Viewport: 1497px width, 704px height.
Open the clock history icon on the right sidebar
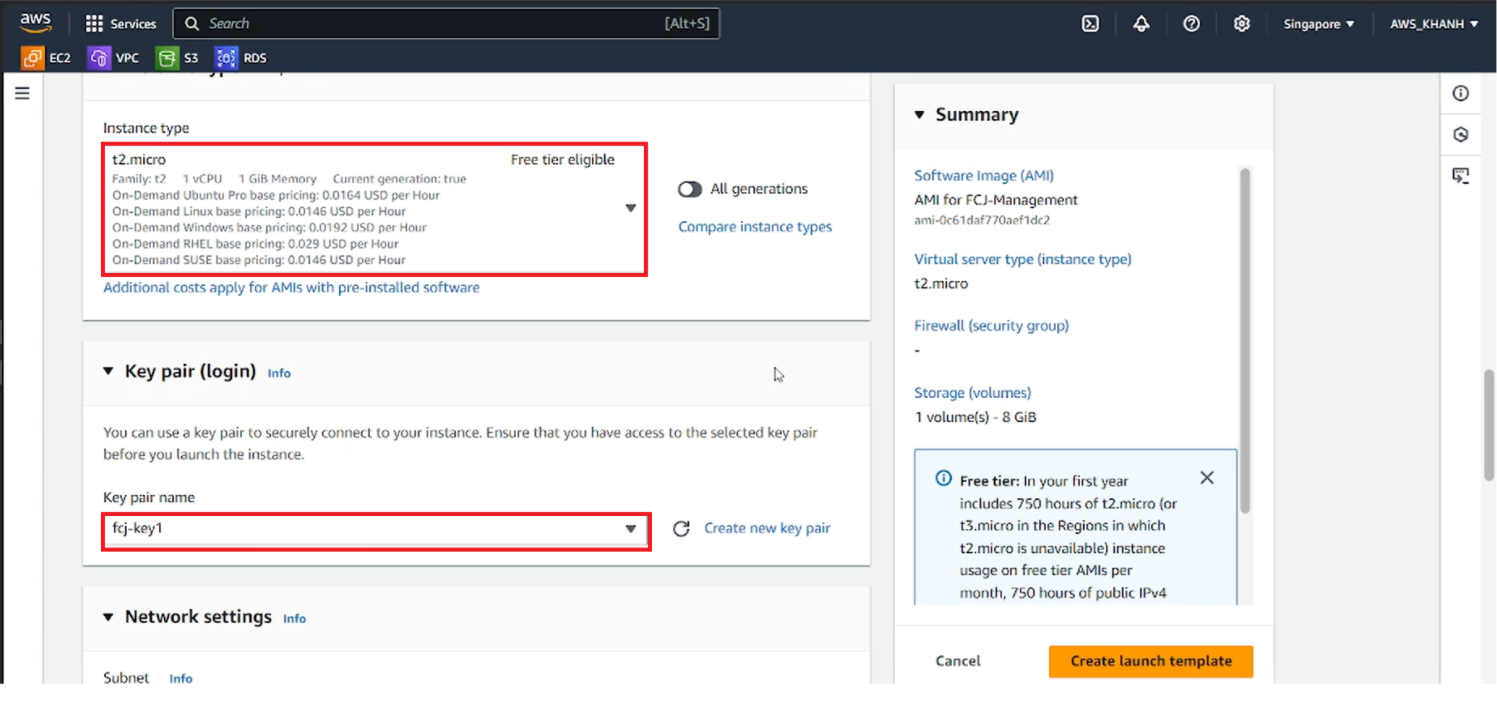tap(1461, 134)
